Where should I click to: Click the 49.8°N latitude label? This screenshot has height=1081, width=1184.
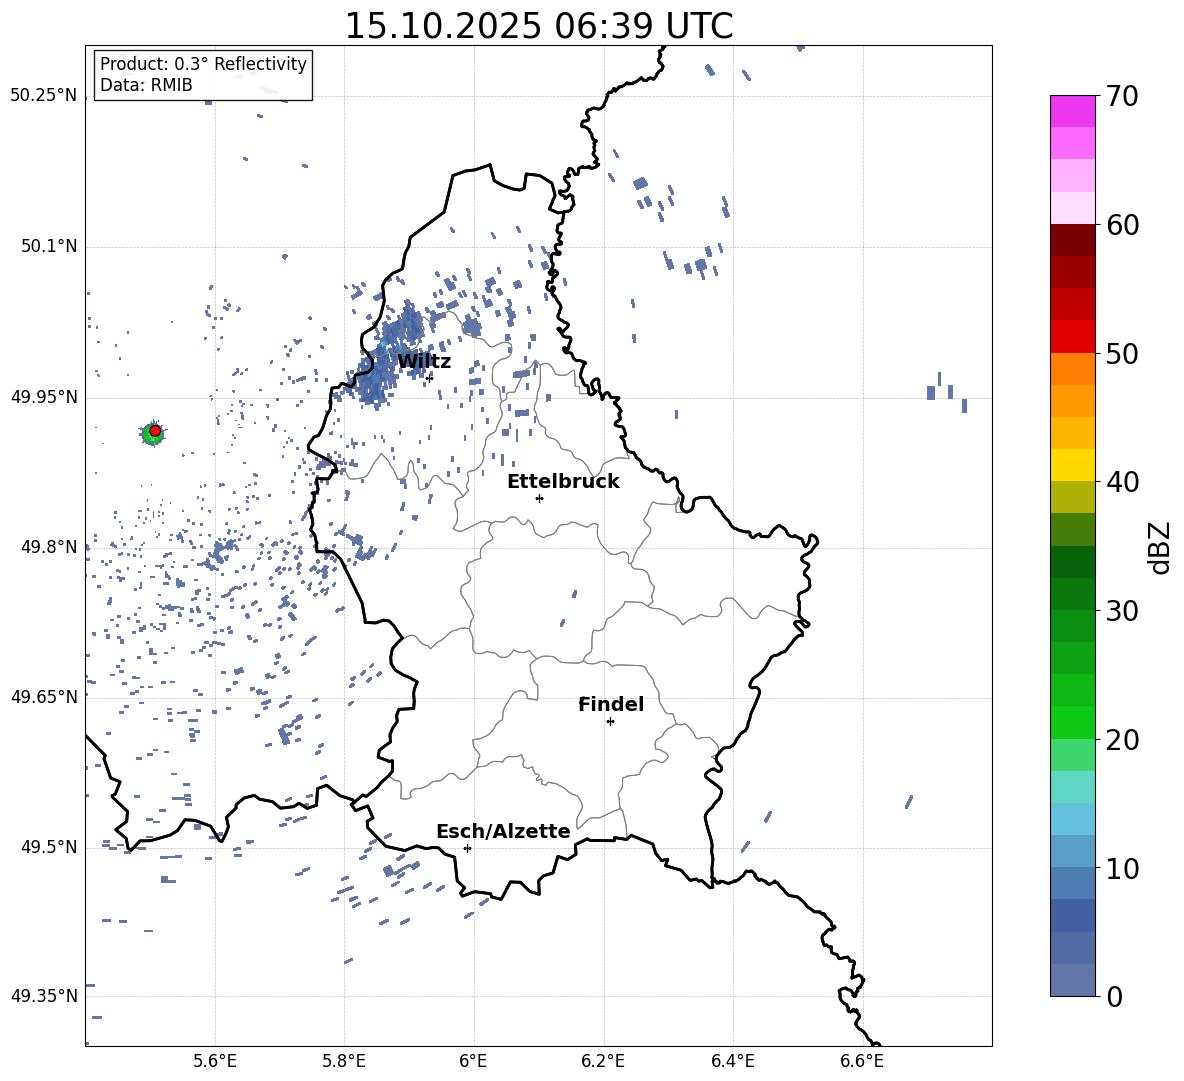click(50, 547)
